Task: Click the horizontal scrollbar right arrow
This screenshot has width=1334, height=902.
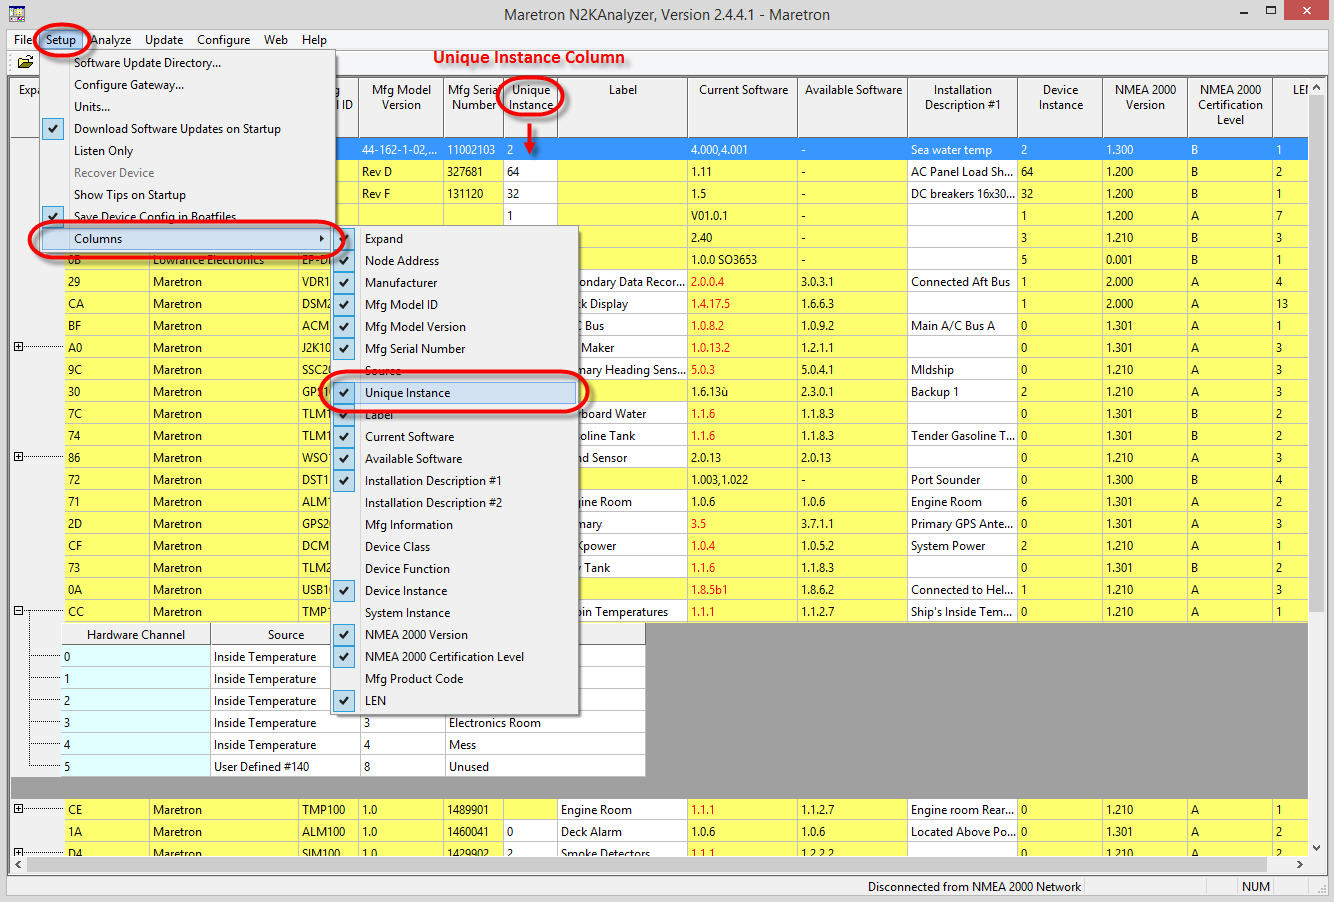Action: pyautogui.click(x=1300, y=864)
